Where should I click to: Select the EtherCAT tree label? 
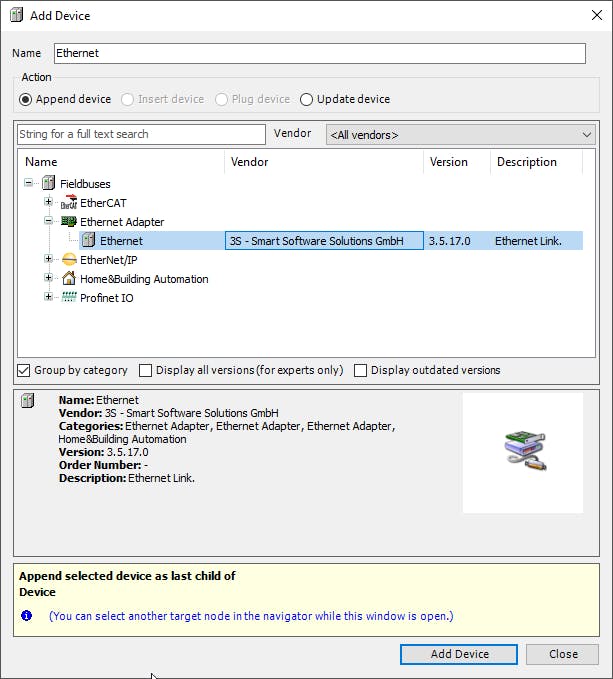pyautogui.click(x=103, y=203)
